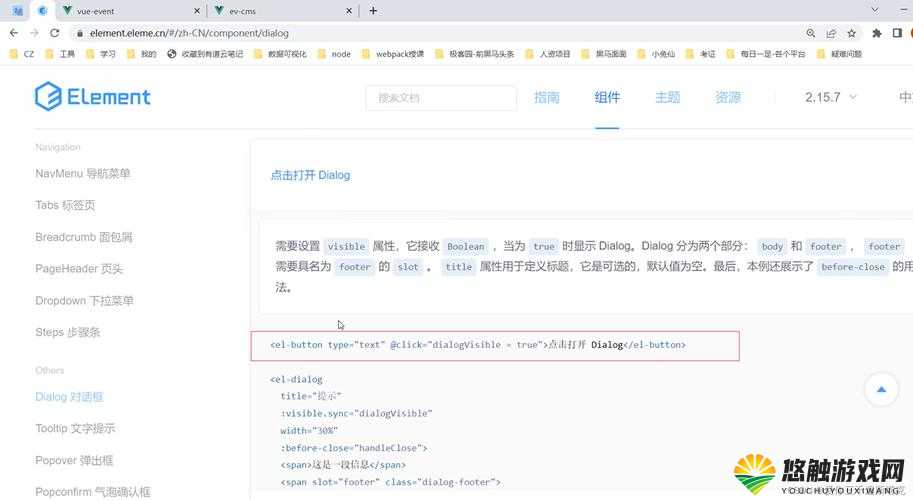Select the active Element docs tab
913x500 pixels.
(x=43, y=10)
